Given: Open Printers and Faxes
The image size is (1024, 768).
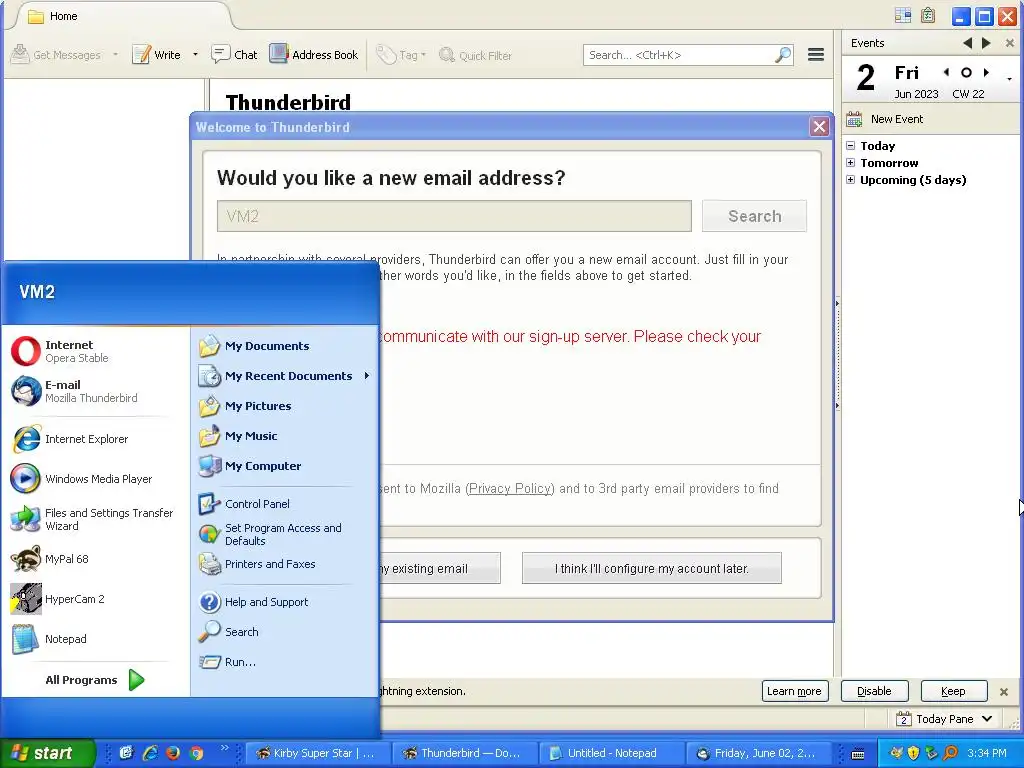Looking at the screenshot, I should [285, 564].
